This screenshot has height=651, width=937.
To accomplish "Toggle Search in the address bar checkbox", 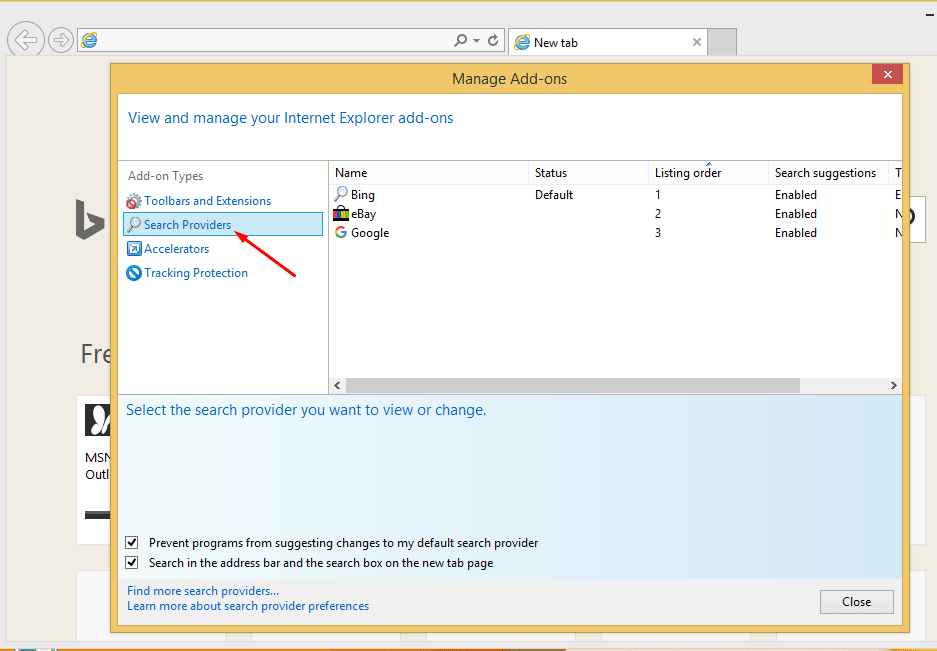I will pyautogui.click(x=131, y=563).
